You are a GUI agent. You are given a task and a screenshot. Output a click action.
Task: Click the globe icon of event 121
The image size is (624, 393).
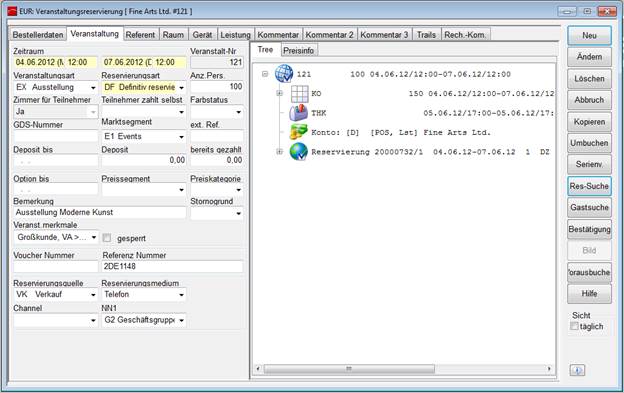click(x=284, y=74)
